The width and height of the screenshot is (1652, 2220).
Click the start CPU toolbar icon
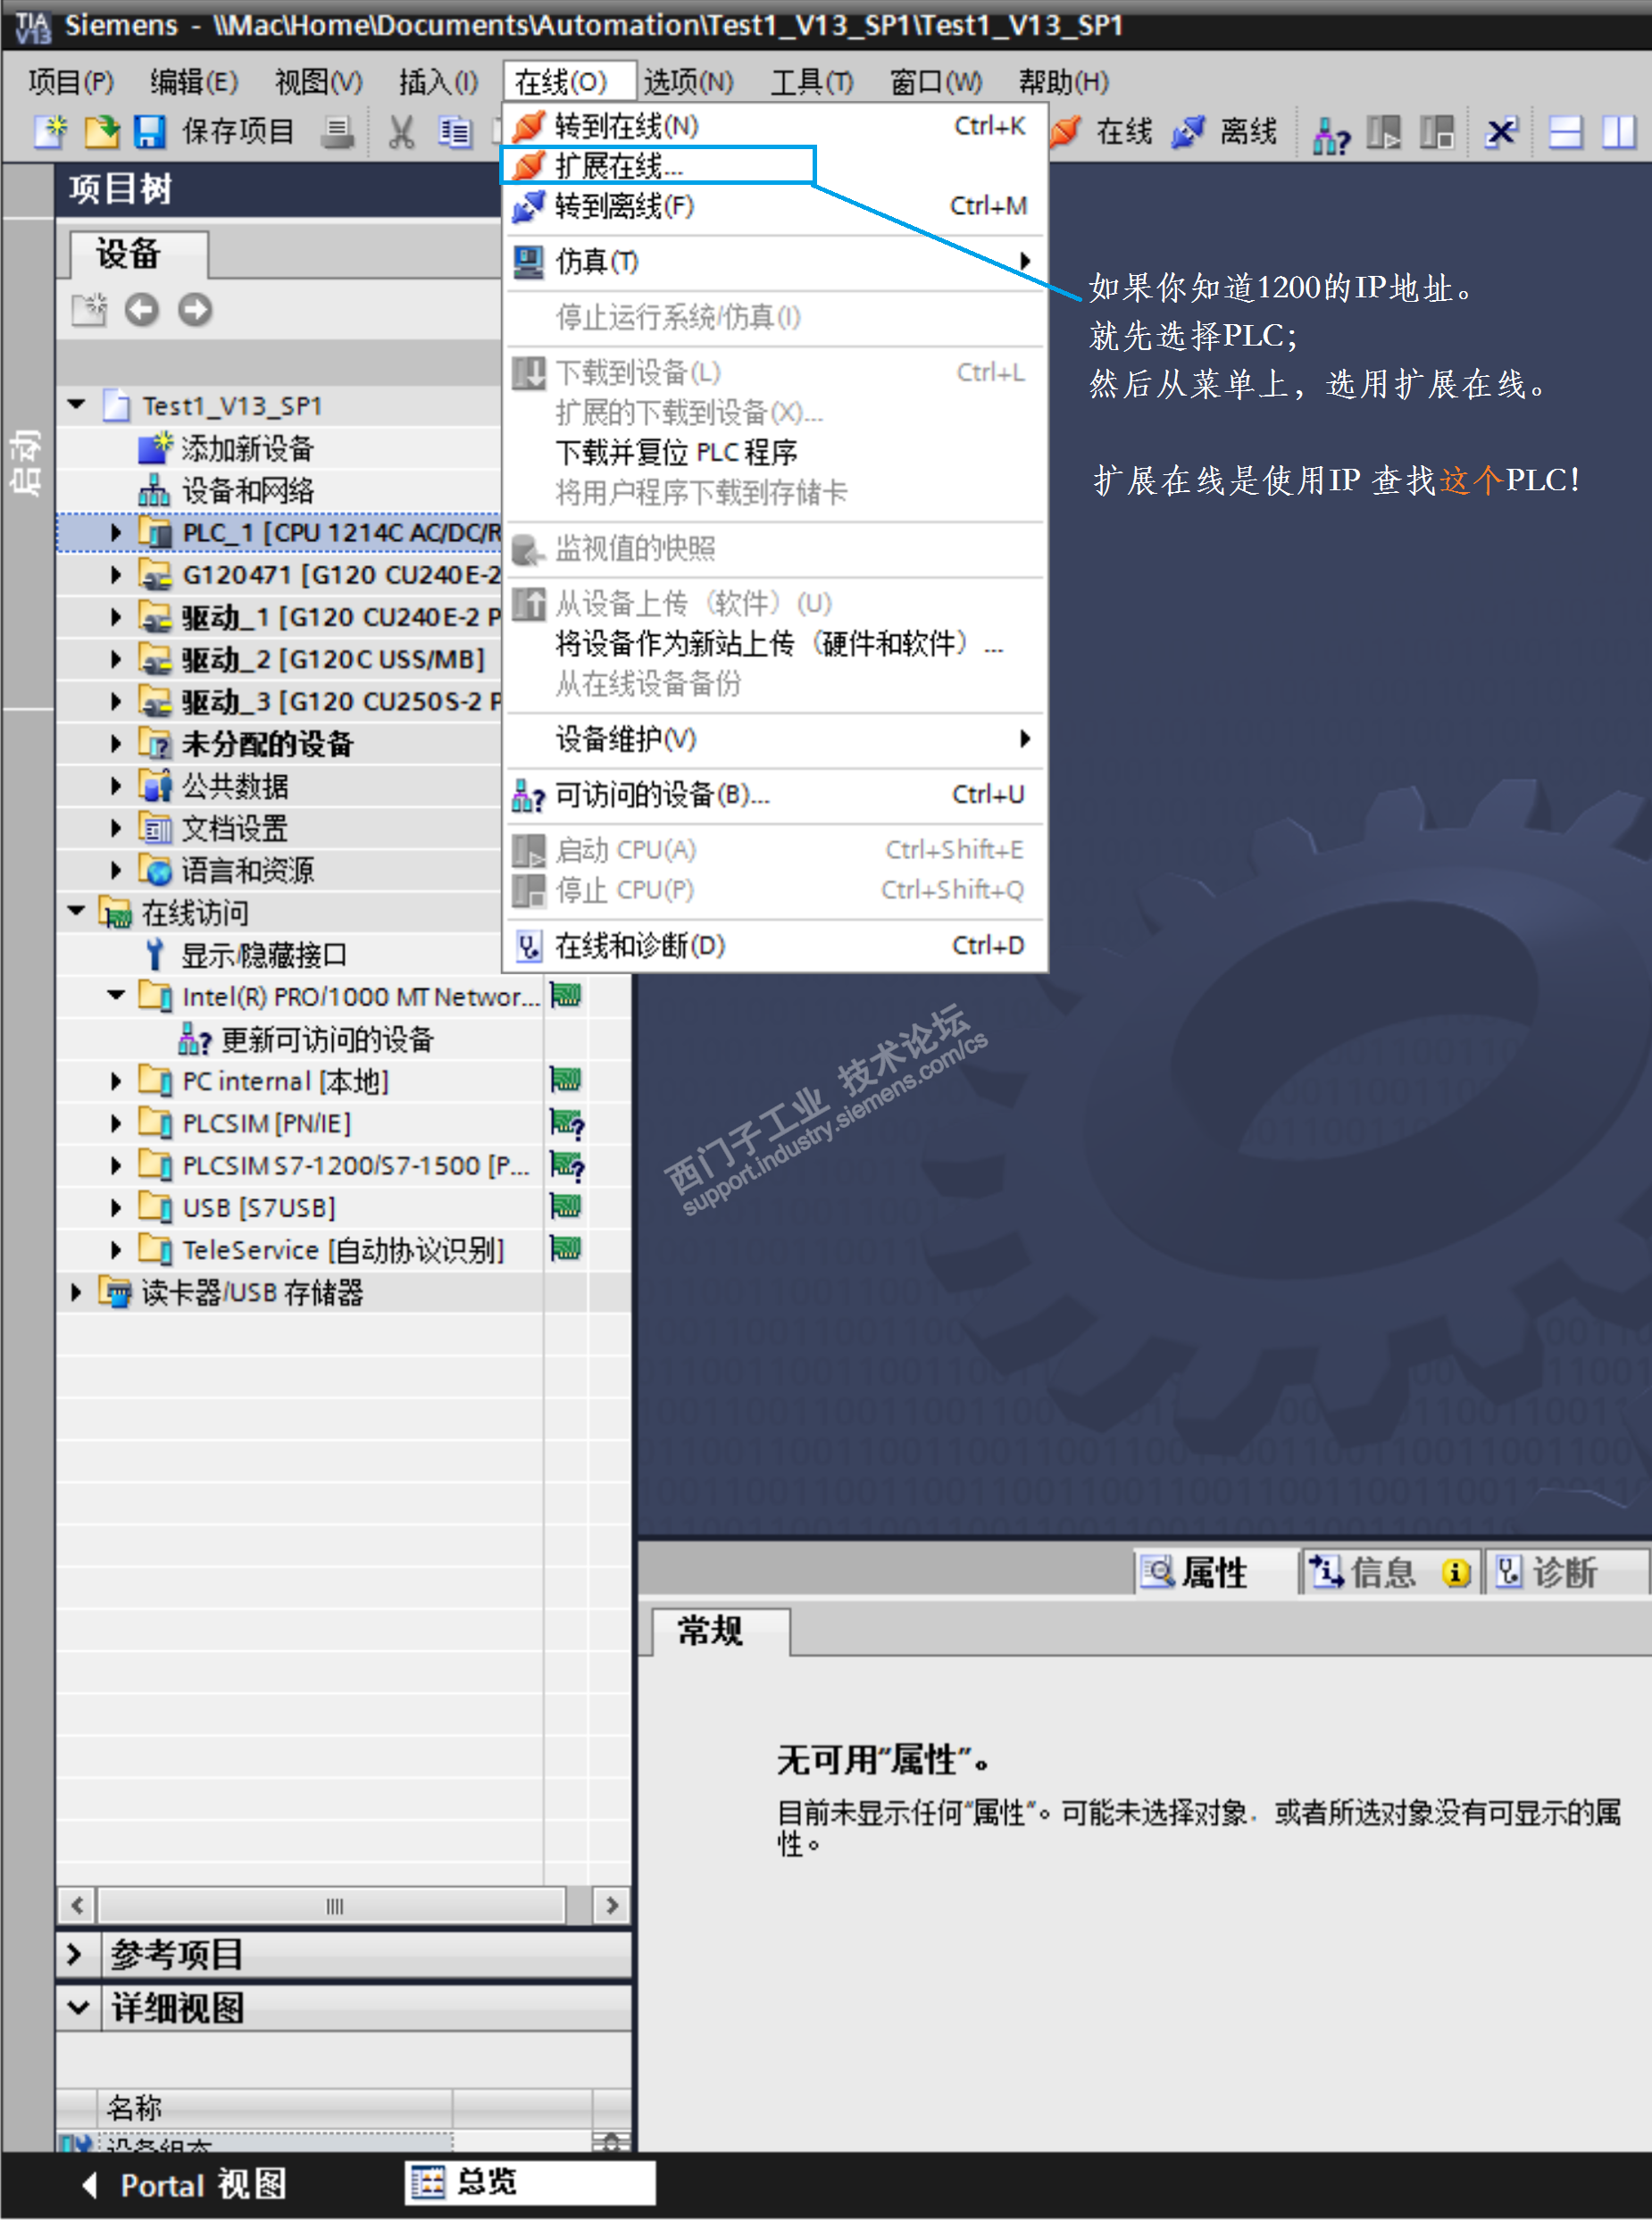pos(1384,132)
